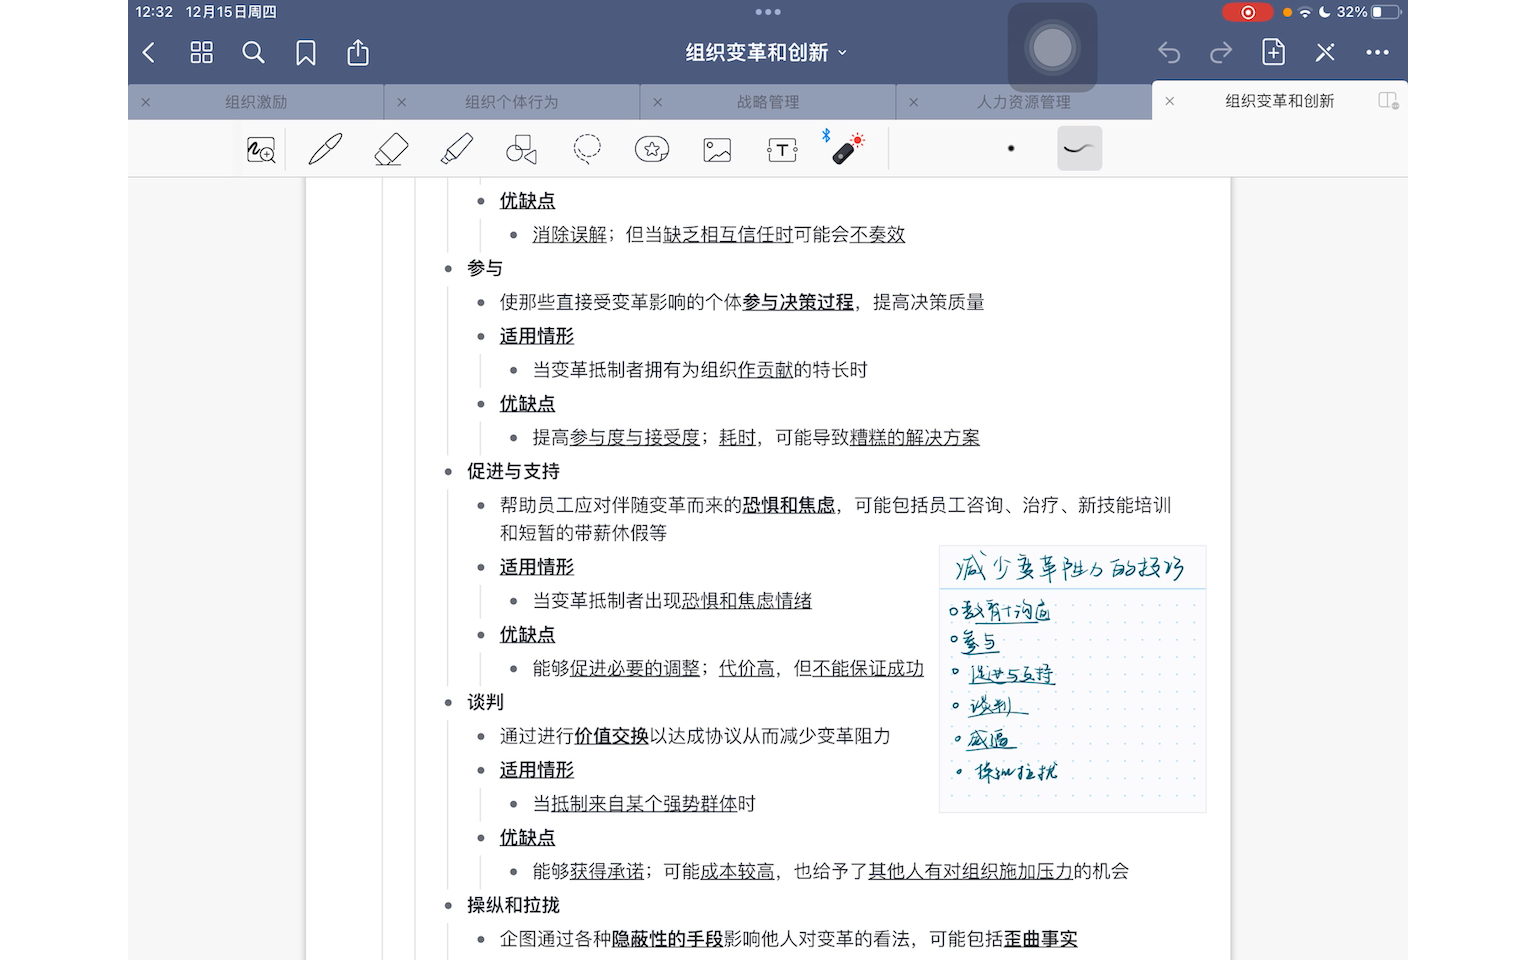Open the share/export menu
The height and width of the screenshot is (960, 1536).
(x=358, y=52)
